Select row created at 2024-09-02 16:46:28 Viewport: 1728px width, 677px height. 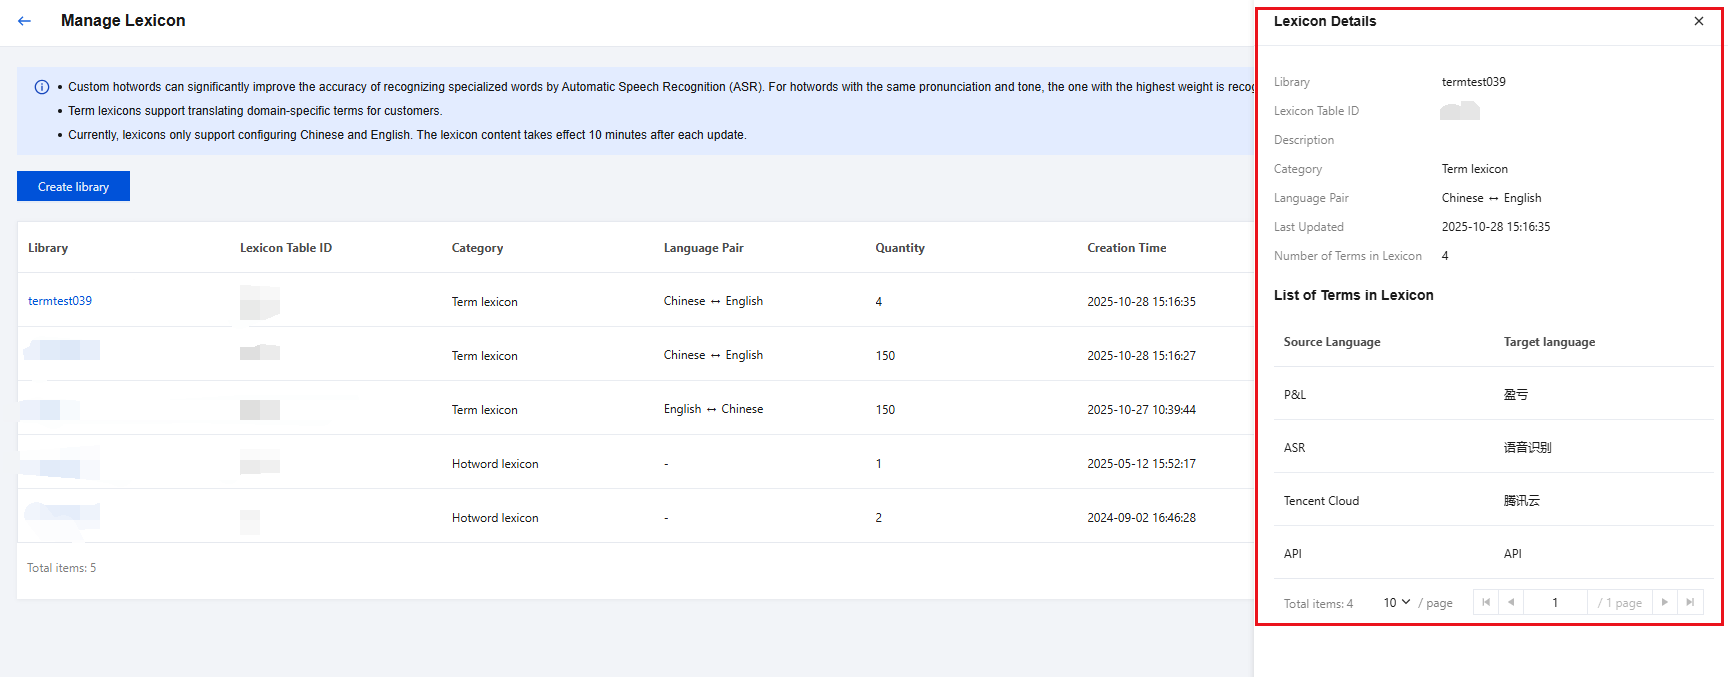tap(1141, 518)
